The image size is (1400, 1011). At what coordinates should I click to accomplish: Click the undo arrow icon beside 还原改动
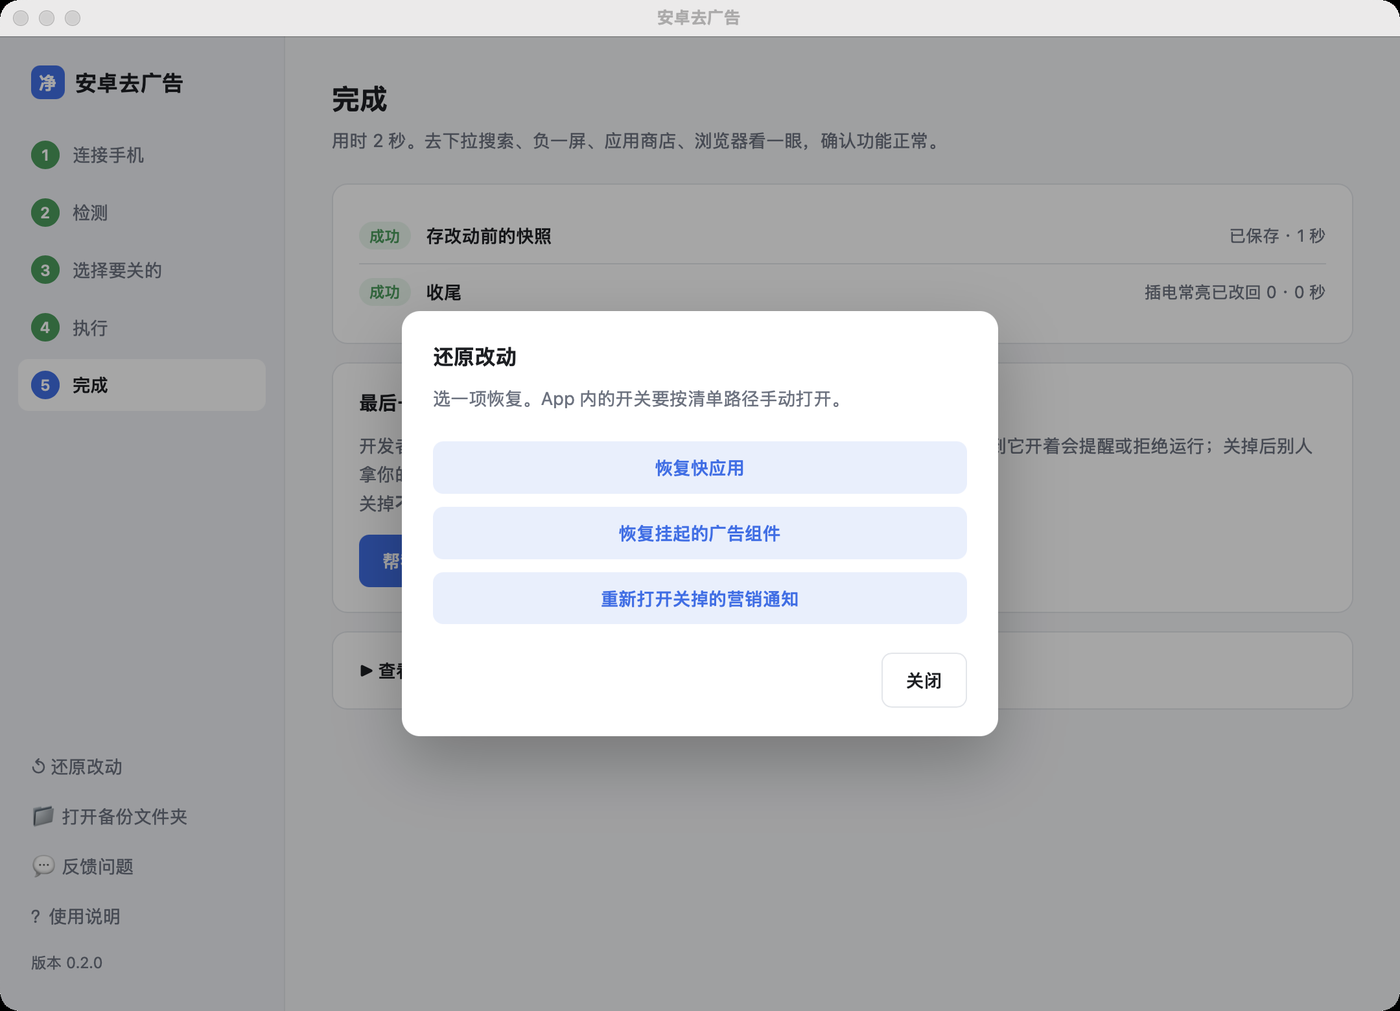[x=38, y=766]
